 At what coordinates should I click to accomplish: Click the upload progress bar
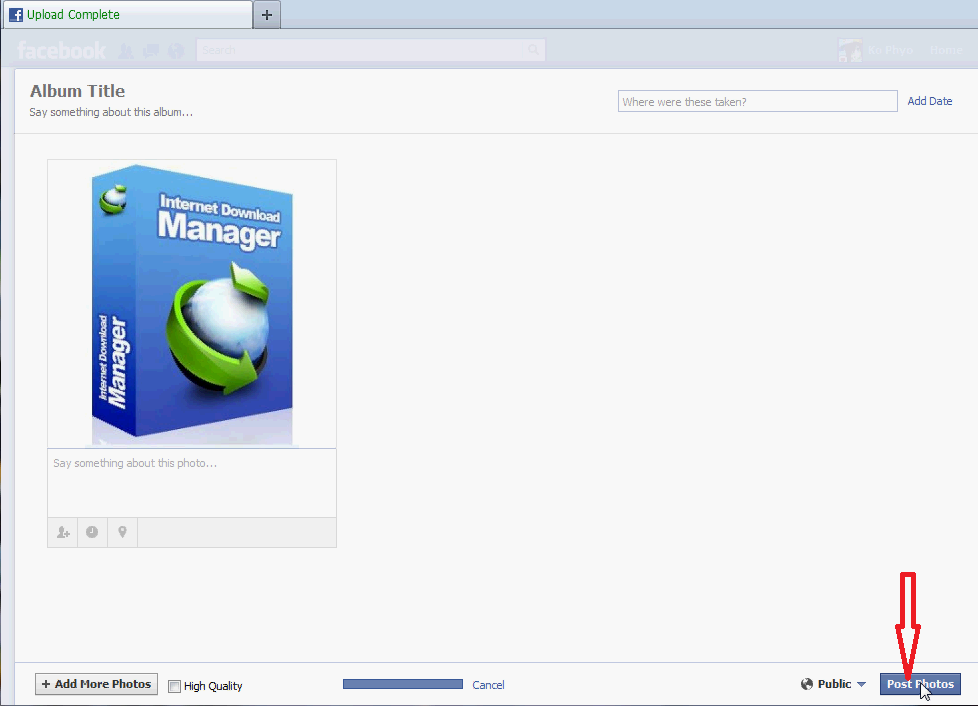403,684
